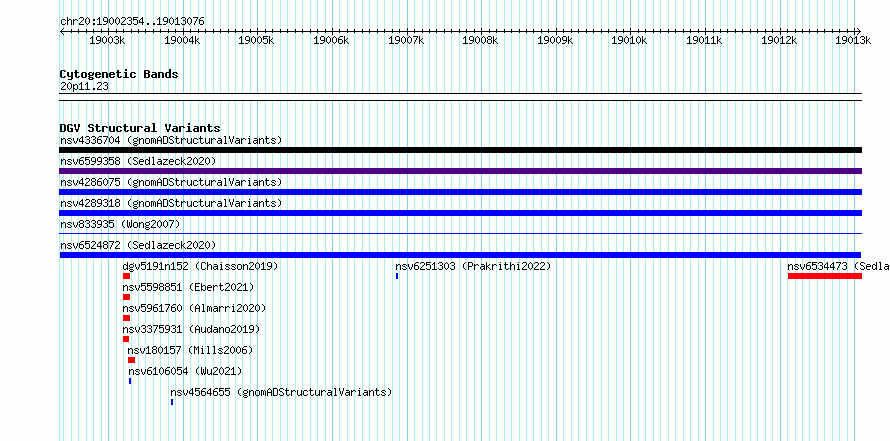Click the nsv4564655 (gnomADStructuralVariants) label
Image resolution: width=890 pixels, height=441 pixels.
[x=281, y=392]
